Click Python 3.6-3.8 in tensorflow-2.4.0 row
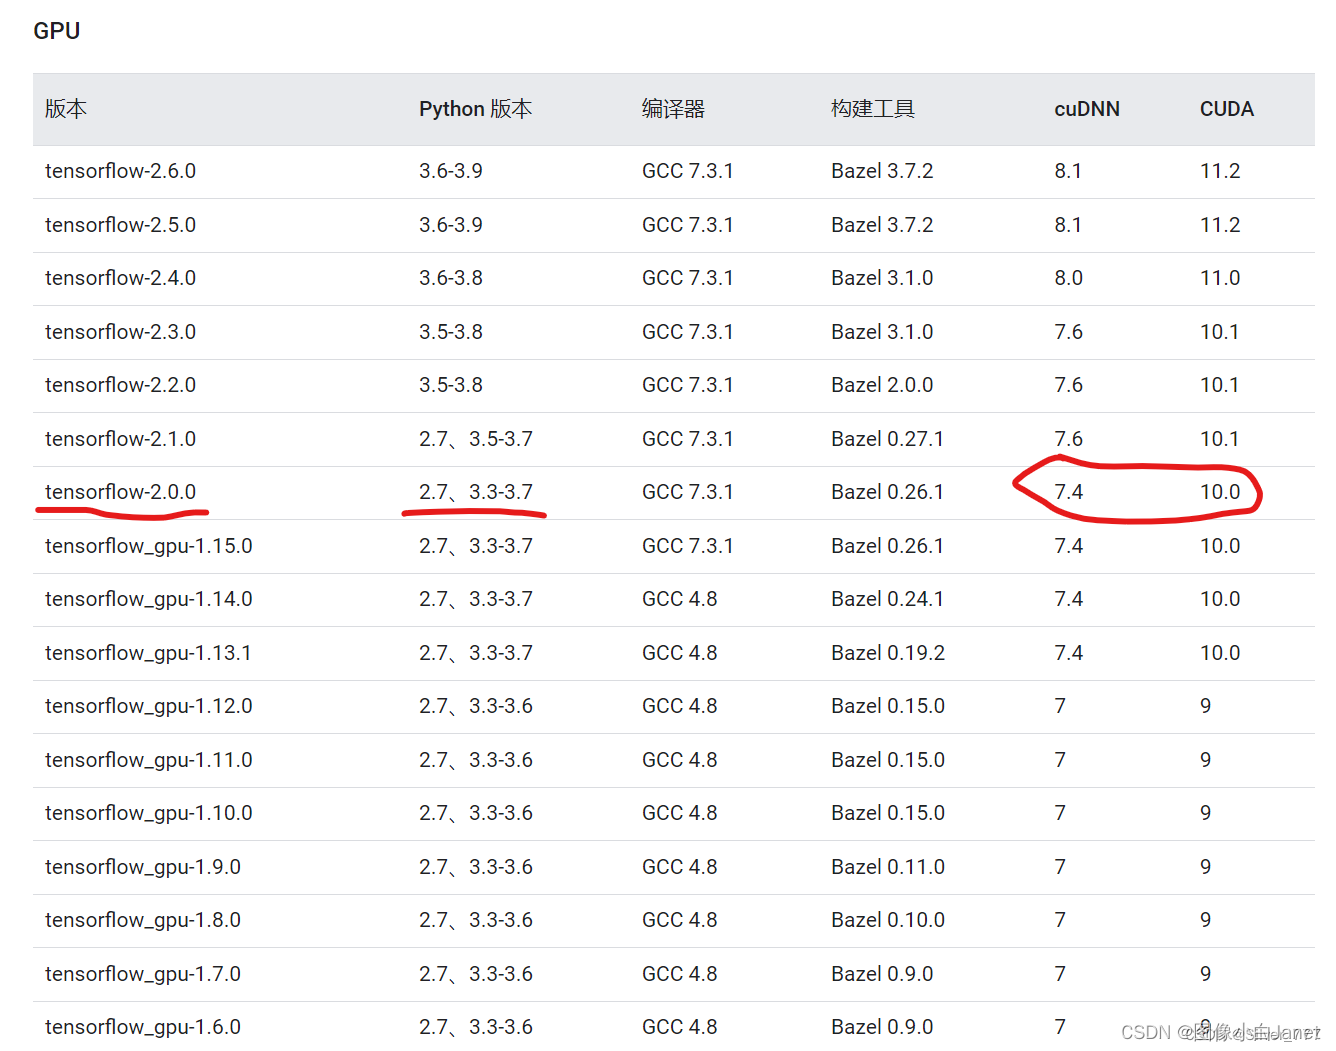This screenshot has width=1336, height=1051. click(451, 278)
